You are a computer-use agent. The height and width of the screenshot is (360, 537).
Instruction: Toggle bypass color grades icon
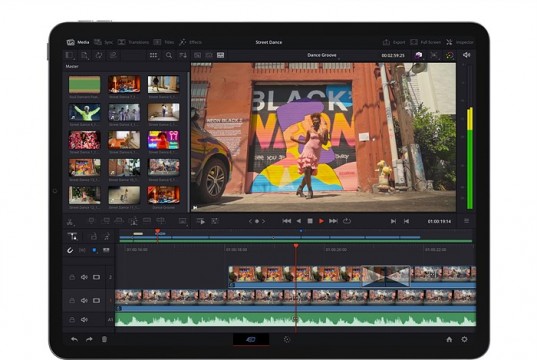tap(450, 55)
